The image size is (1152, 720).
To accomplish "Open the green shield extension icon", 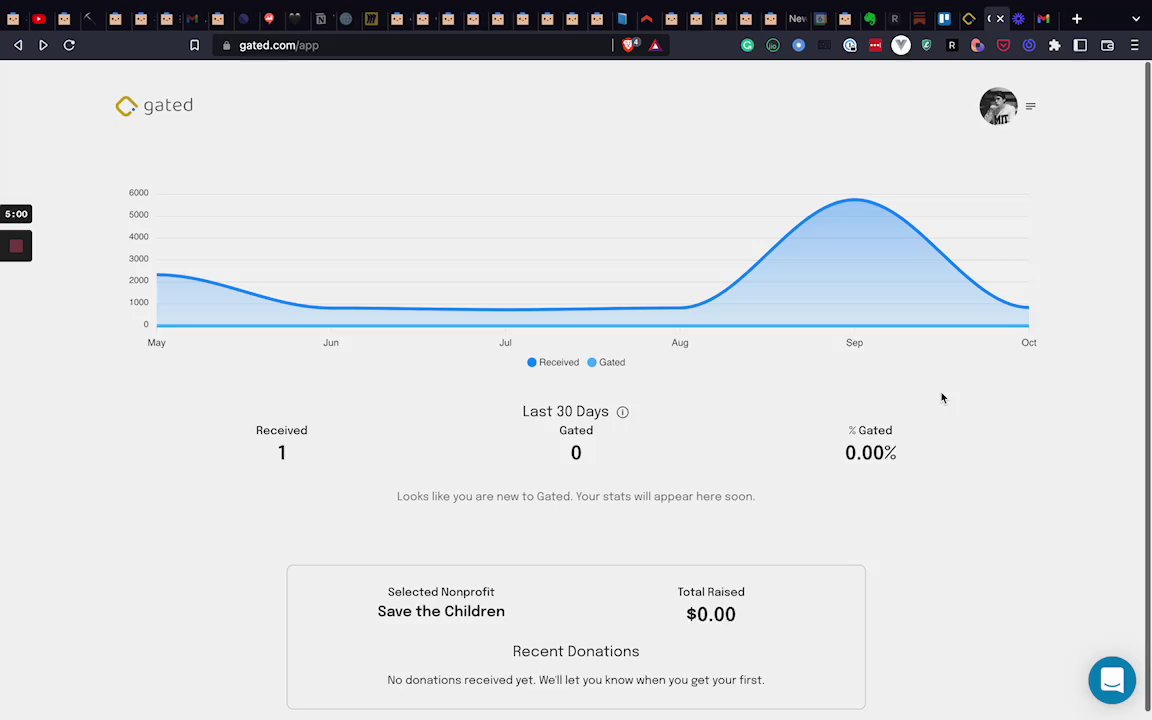I will 926,46.
